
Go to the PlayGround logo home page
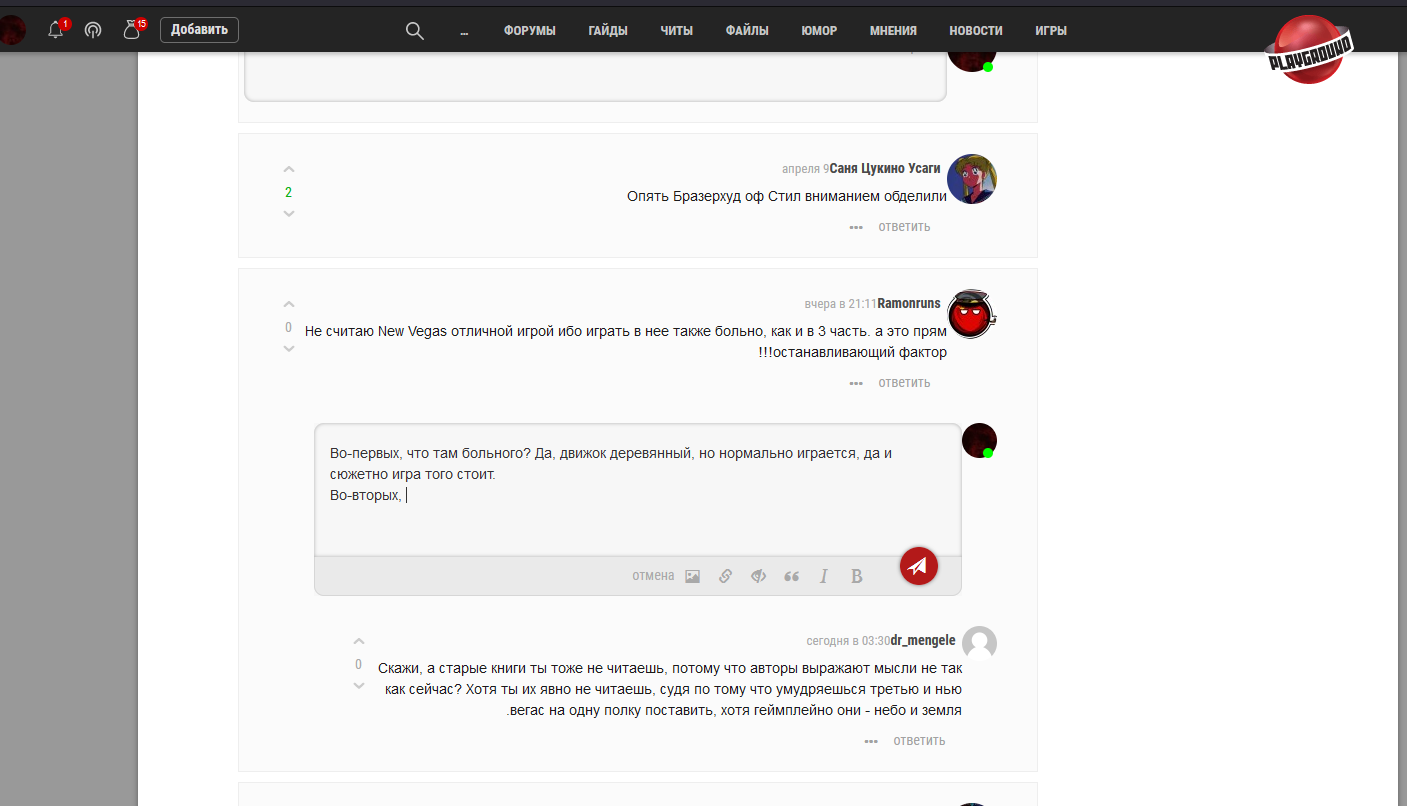point(1311,48)
